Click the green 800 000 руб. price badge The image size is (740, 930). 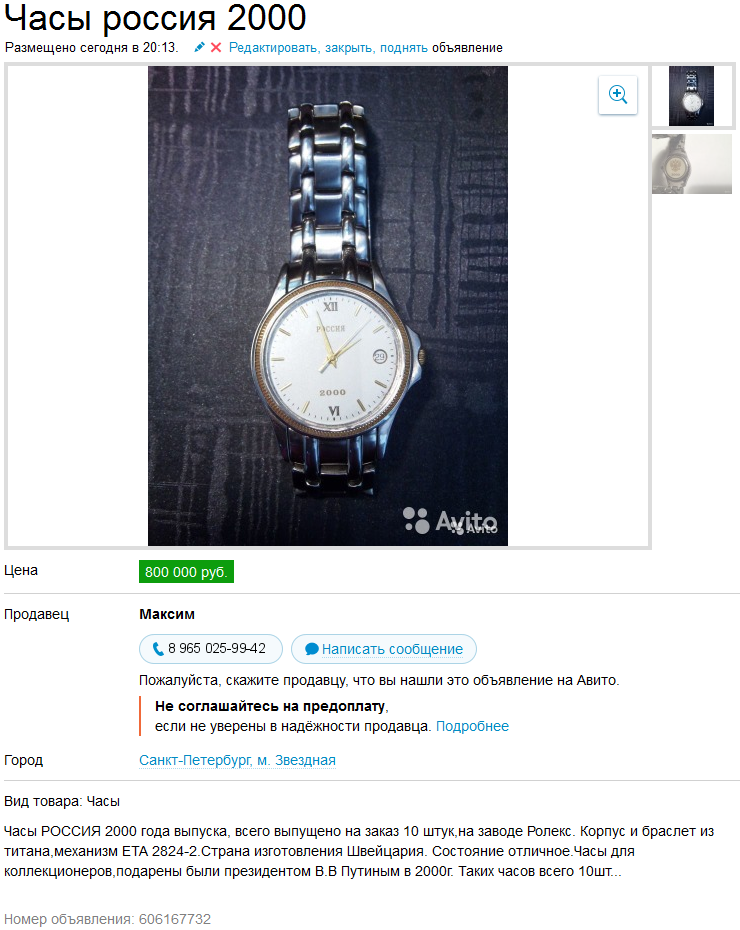(x=186, y=572)
